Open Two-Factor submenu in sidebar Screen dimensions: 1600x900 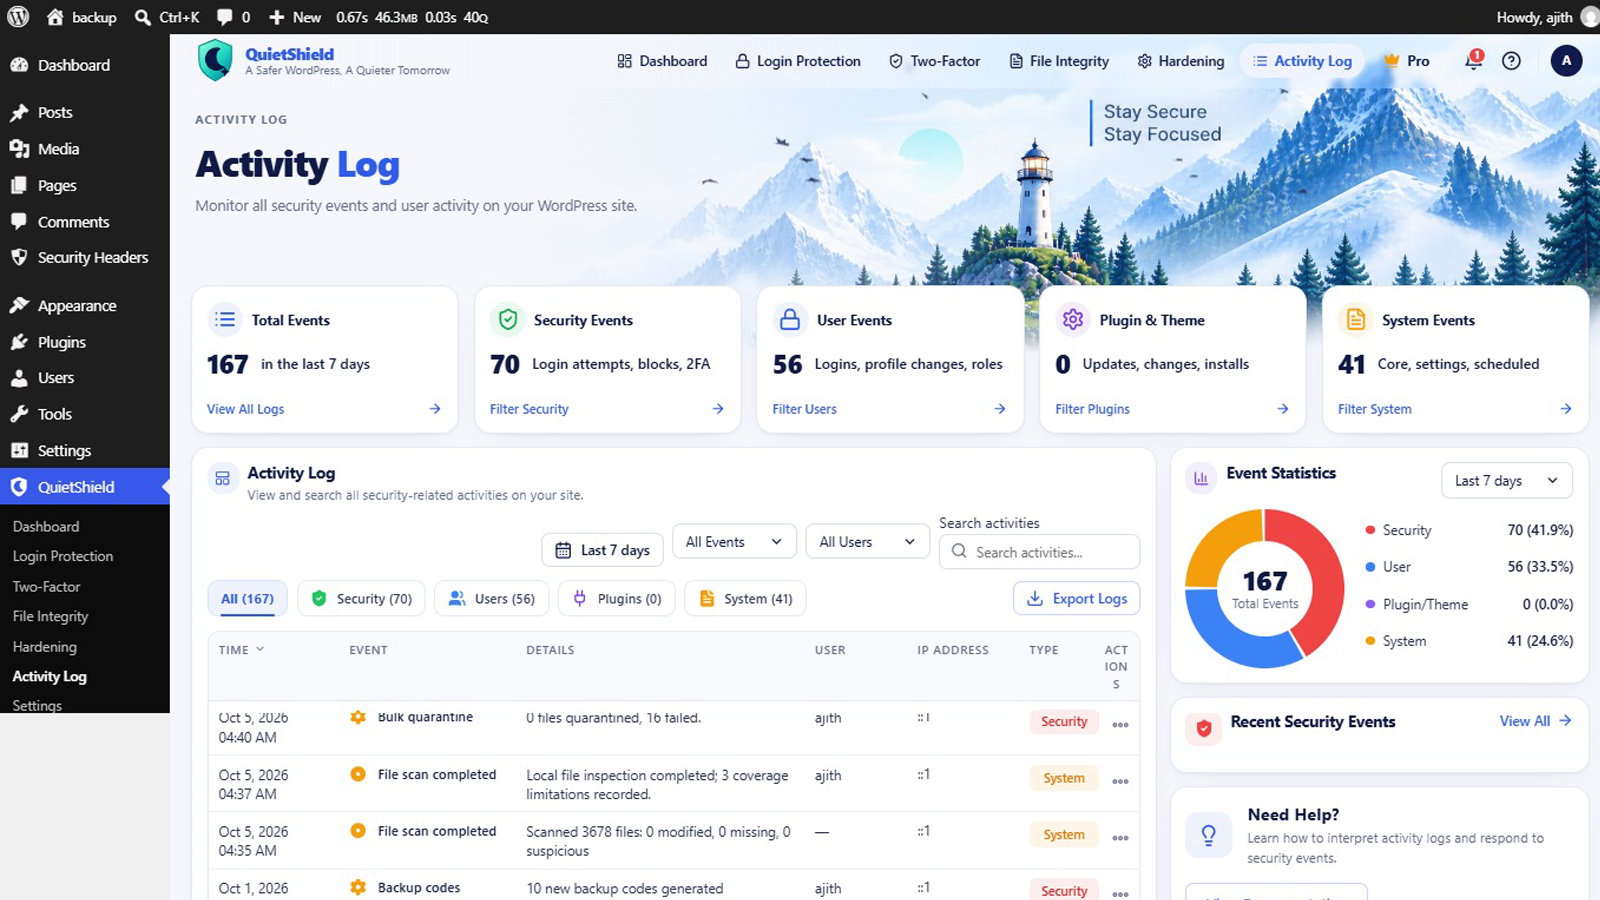coord(46,587)
